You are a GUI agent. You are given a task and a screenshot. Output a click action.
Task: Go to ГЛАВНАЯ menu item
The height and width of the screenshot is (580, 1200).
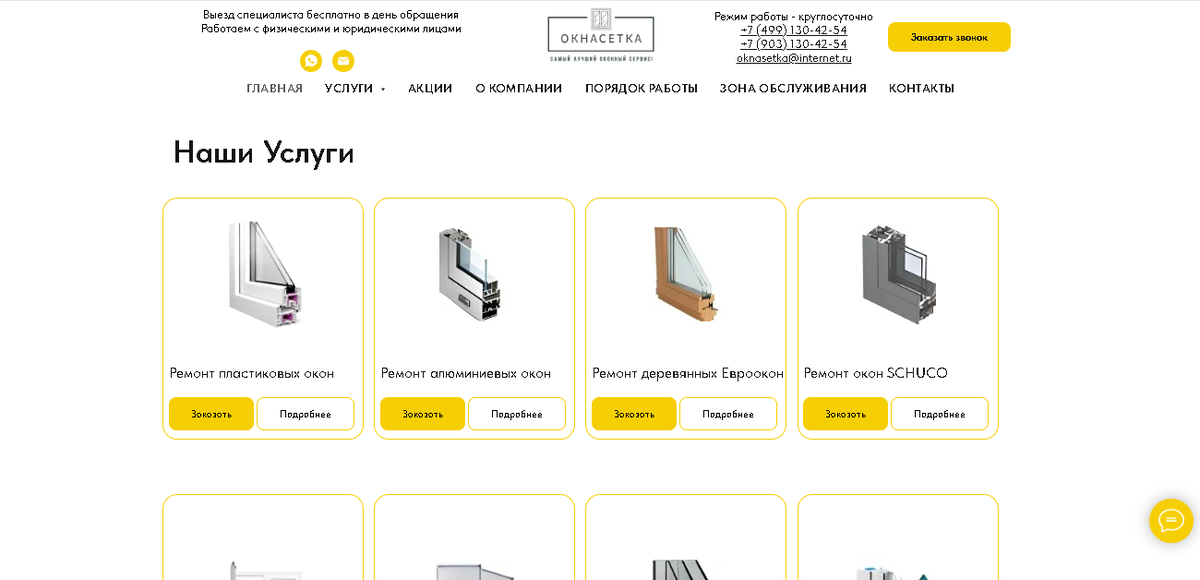[x=275, y=88]
